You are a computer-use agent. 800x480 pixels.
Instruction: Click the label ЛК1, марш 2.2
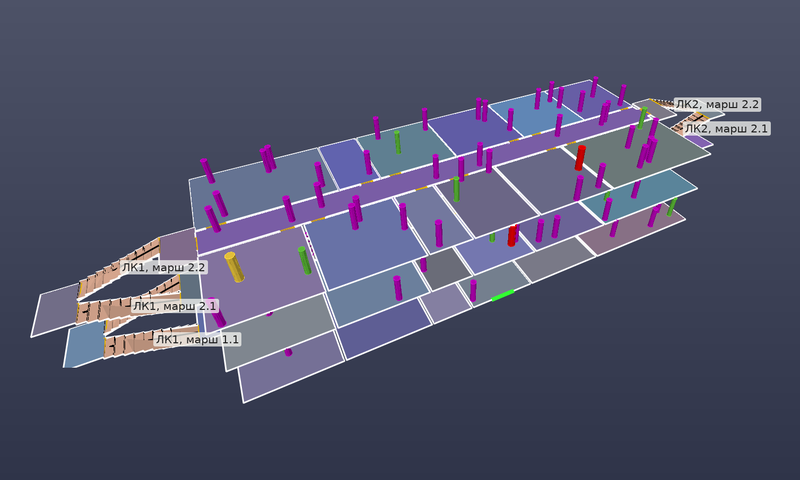pos(163,267)
